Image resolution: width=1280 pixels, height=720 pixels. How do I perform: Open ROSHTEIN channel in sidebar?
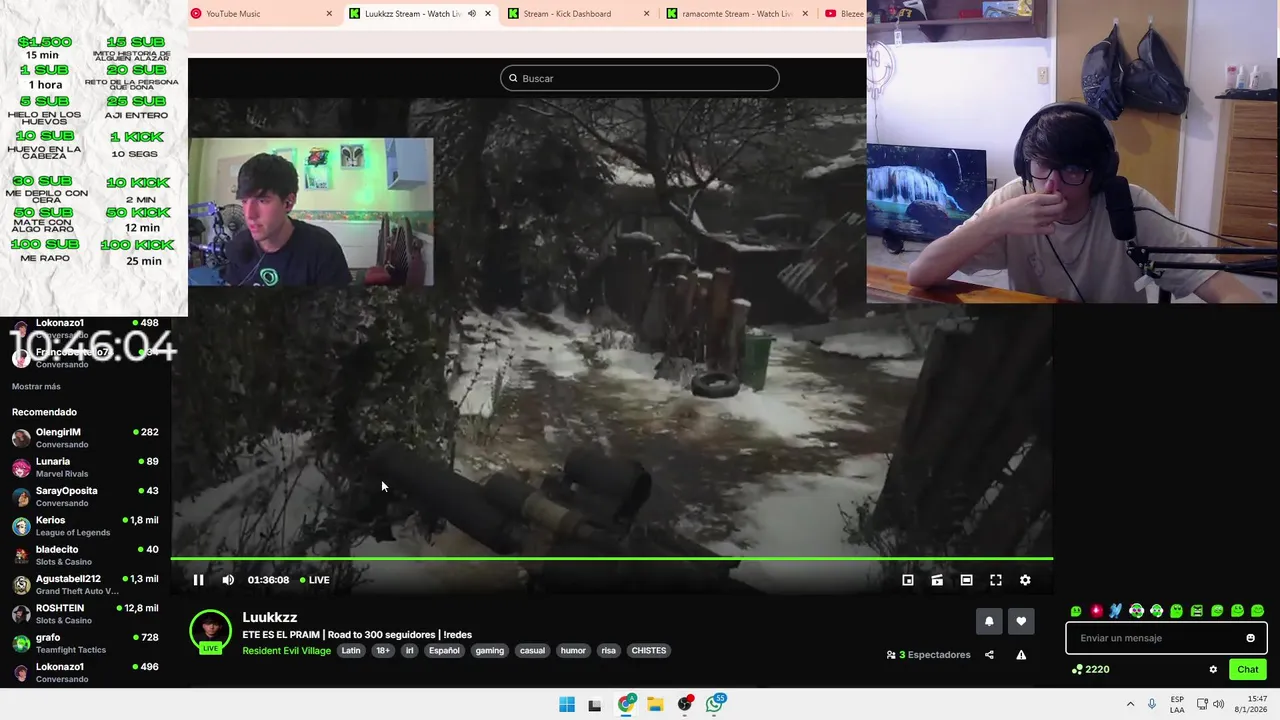(85, 614)
